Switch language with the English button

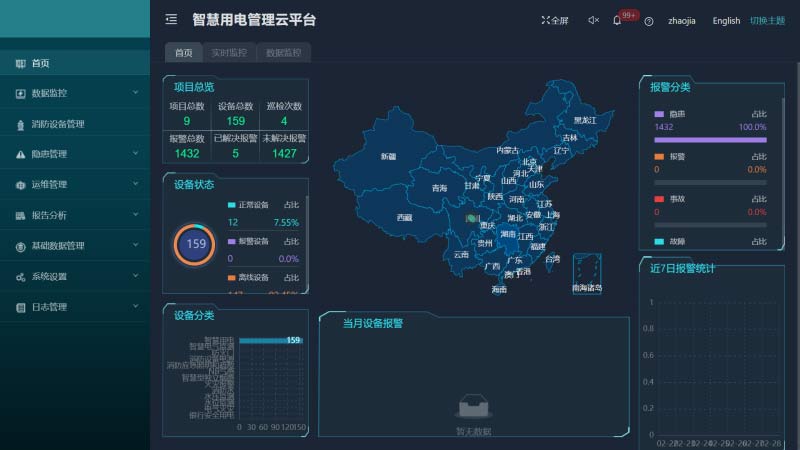(726, 21)
